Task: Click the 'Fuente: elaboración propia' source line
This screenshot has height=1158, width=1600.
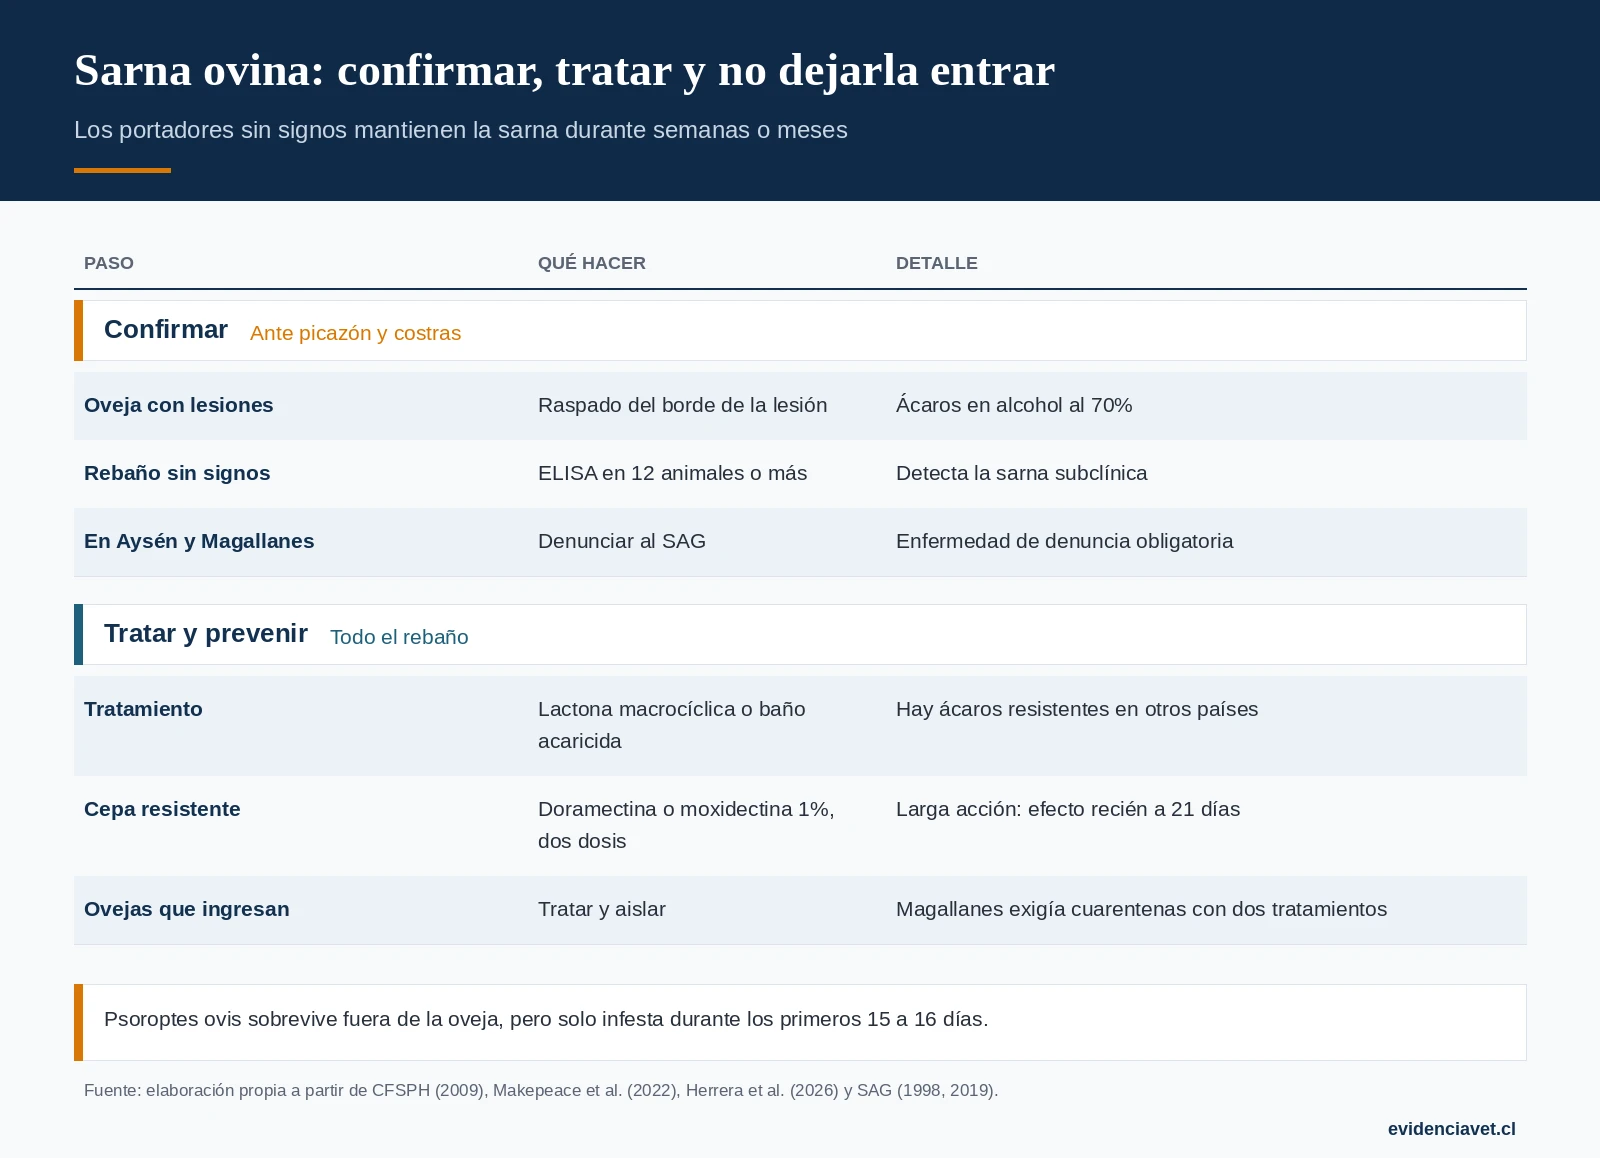Action: pyautogui.click(x=541, y=1090)
